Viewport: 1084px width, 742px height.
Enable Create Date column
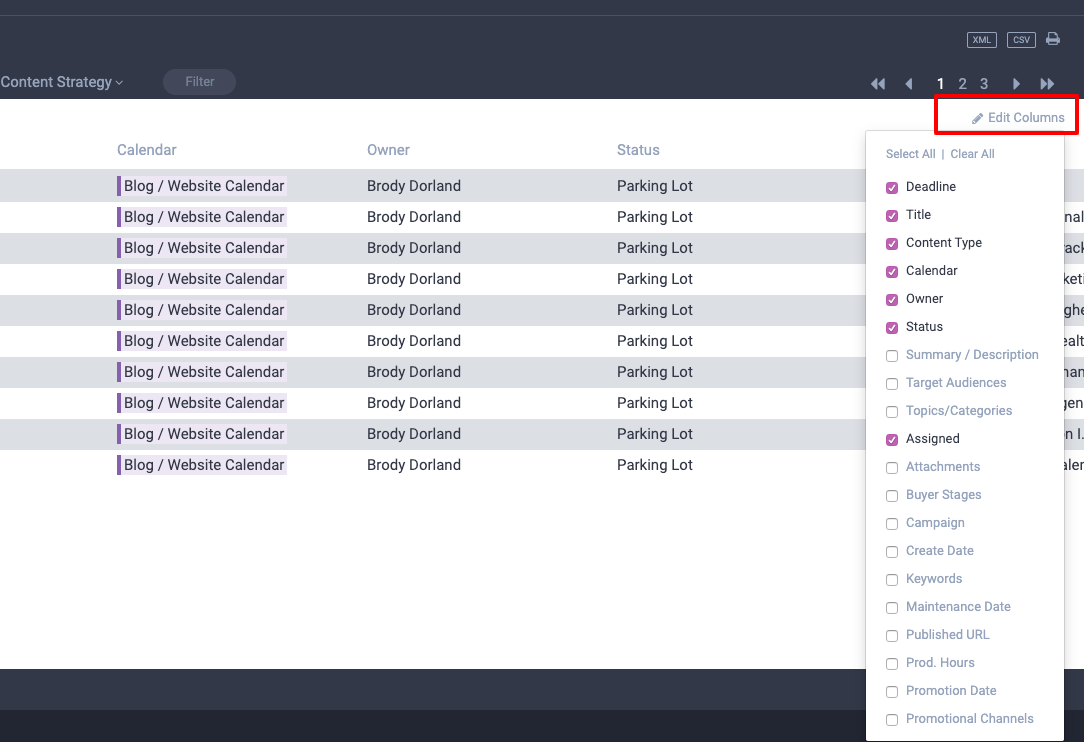[x=892, y=552]
